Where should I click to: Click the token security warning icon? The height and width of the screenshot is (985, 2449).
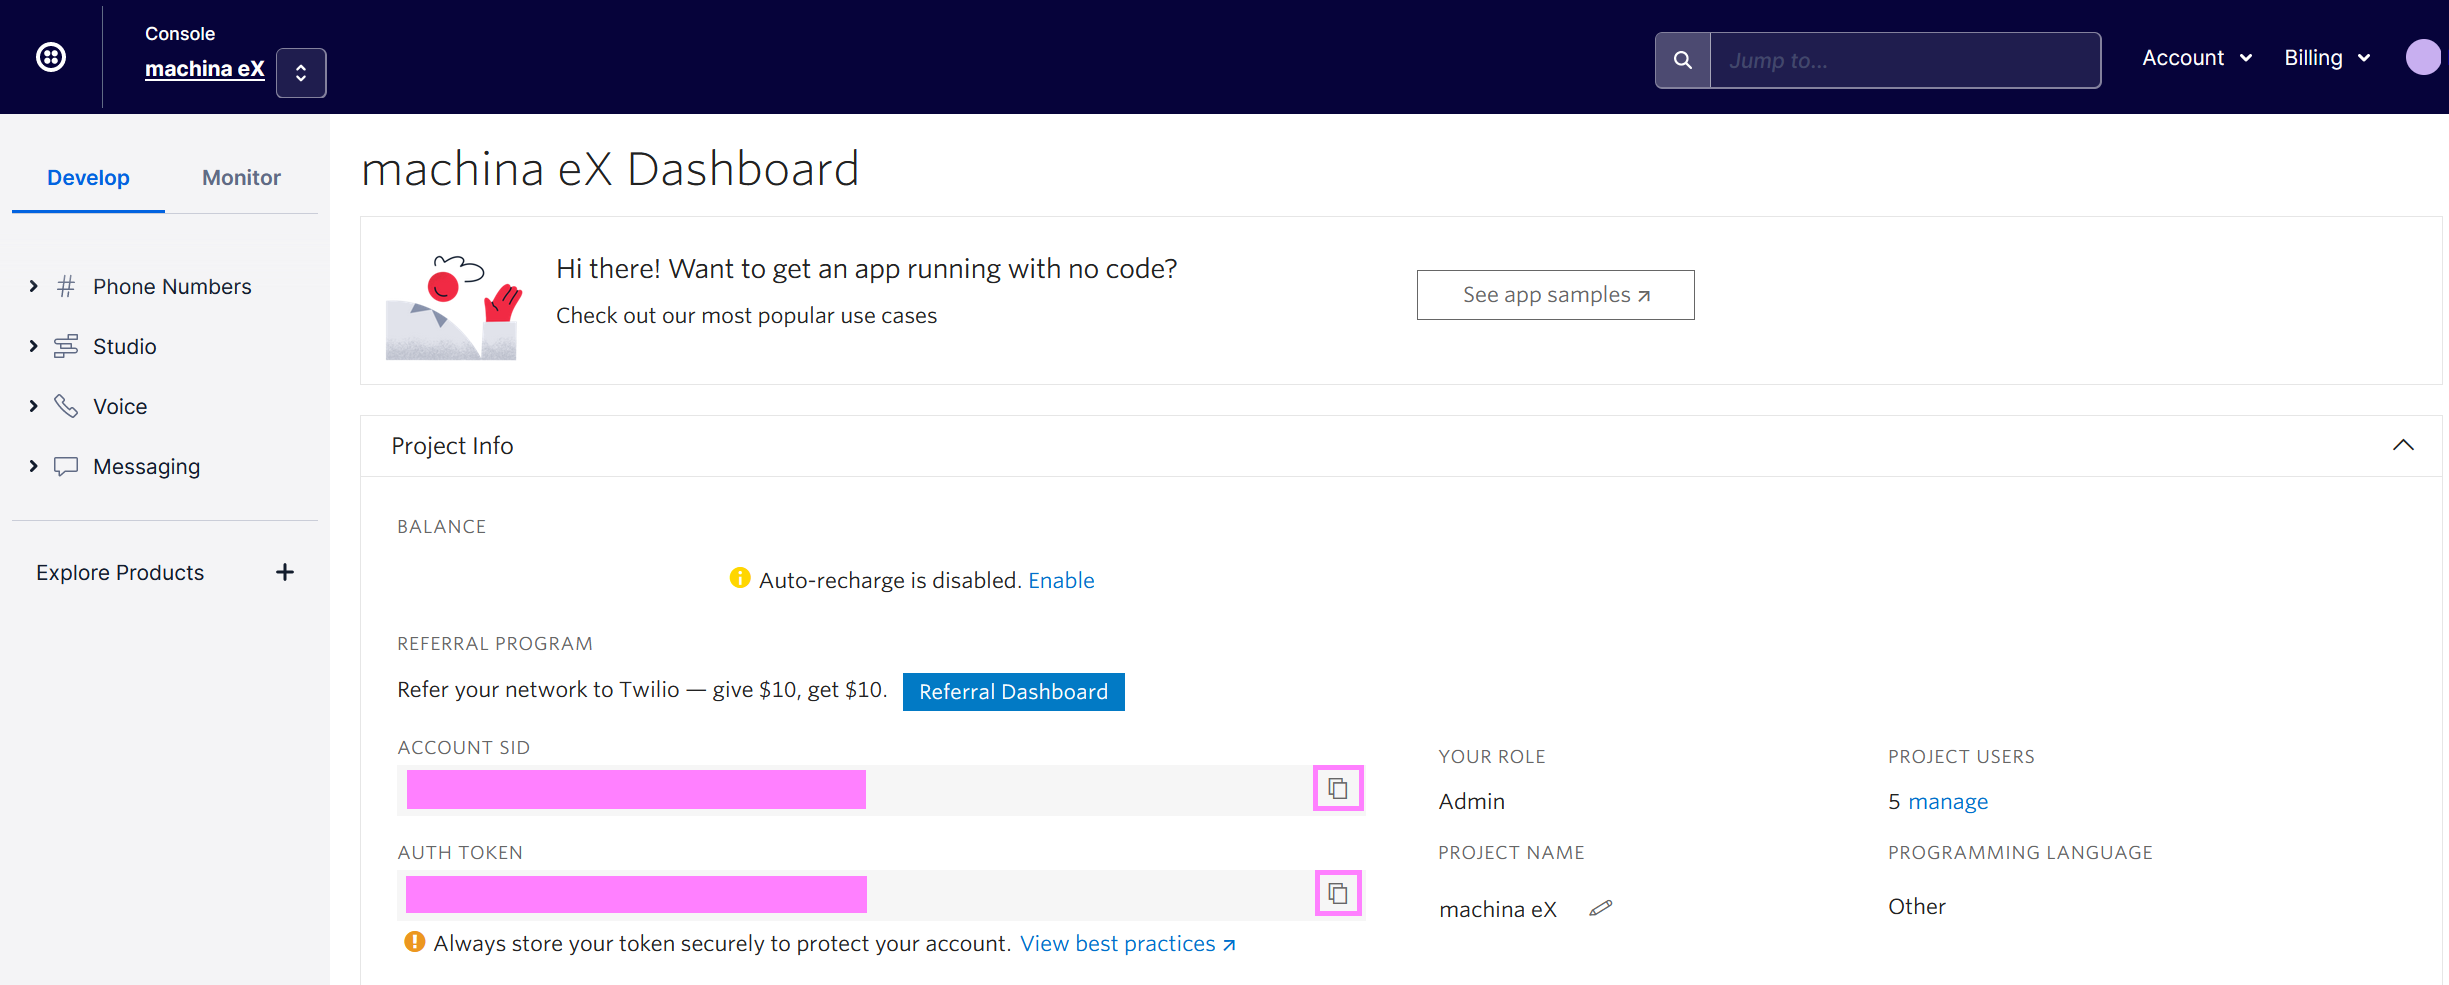pyautogui.click(x=414, y=942)
